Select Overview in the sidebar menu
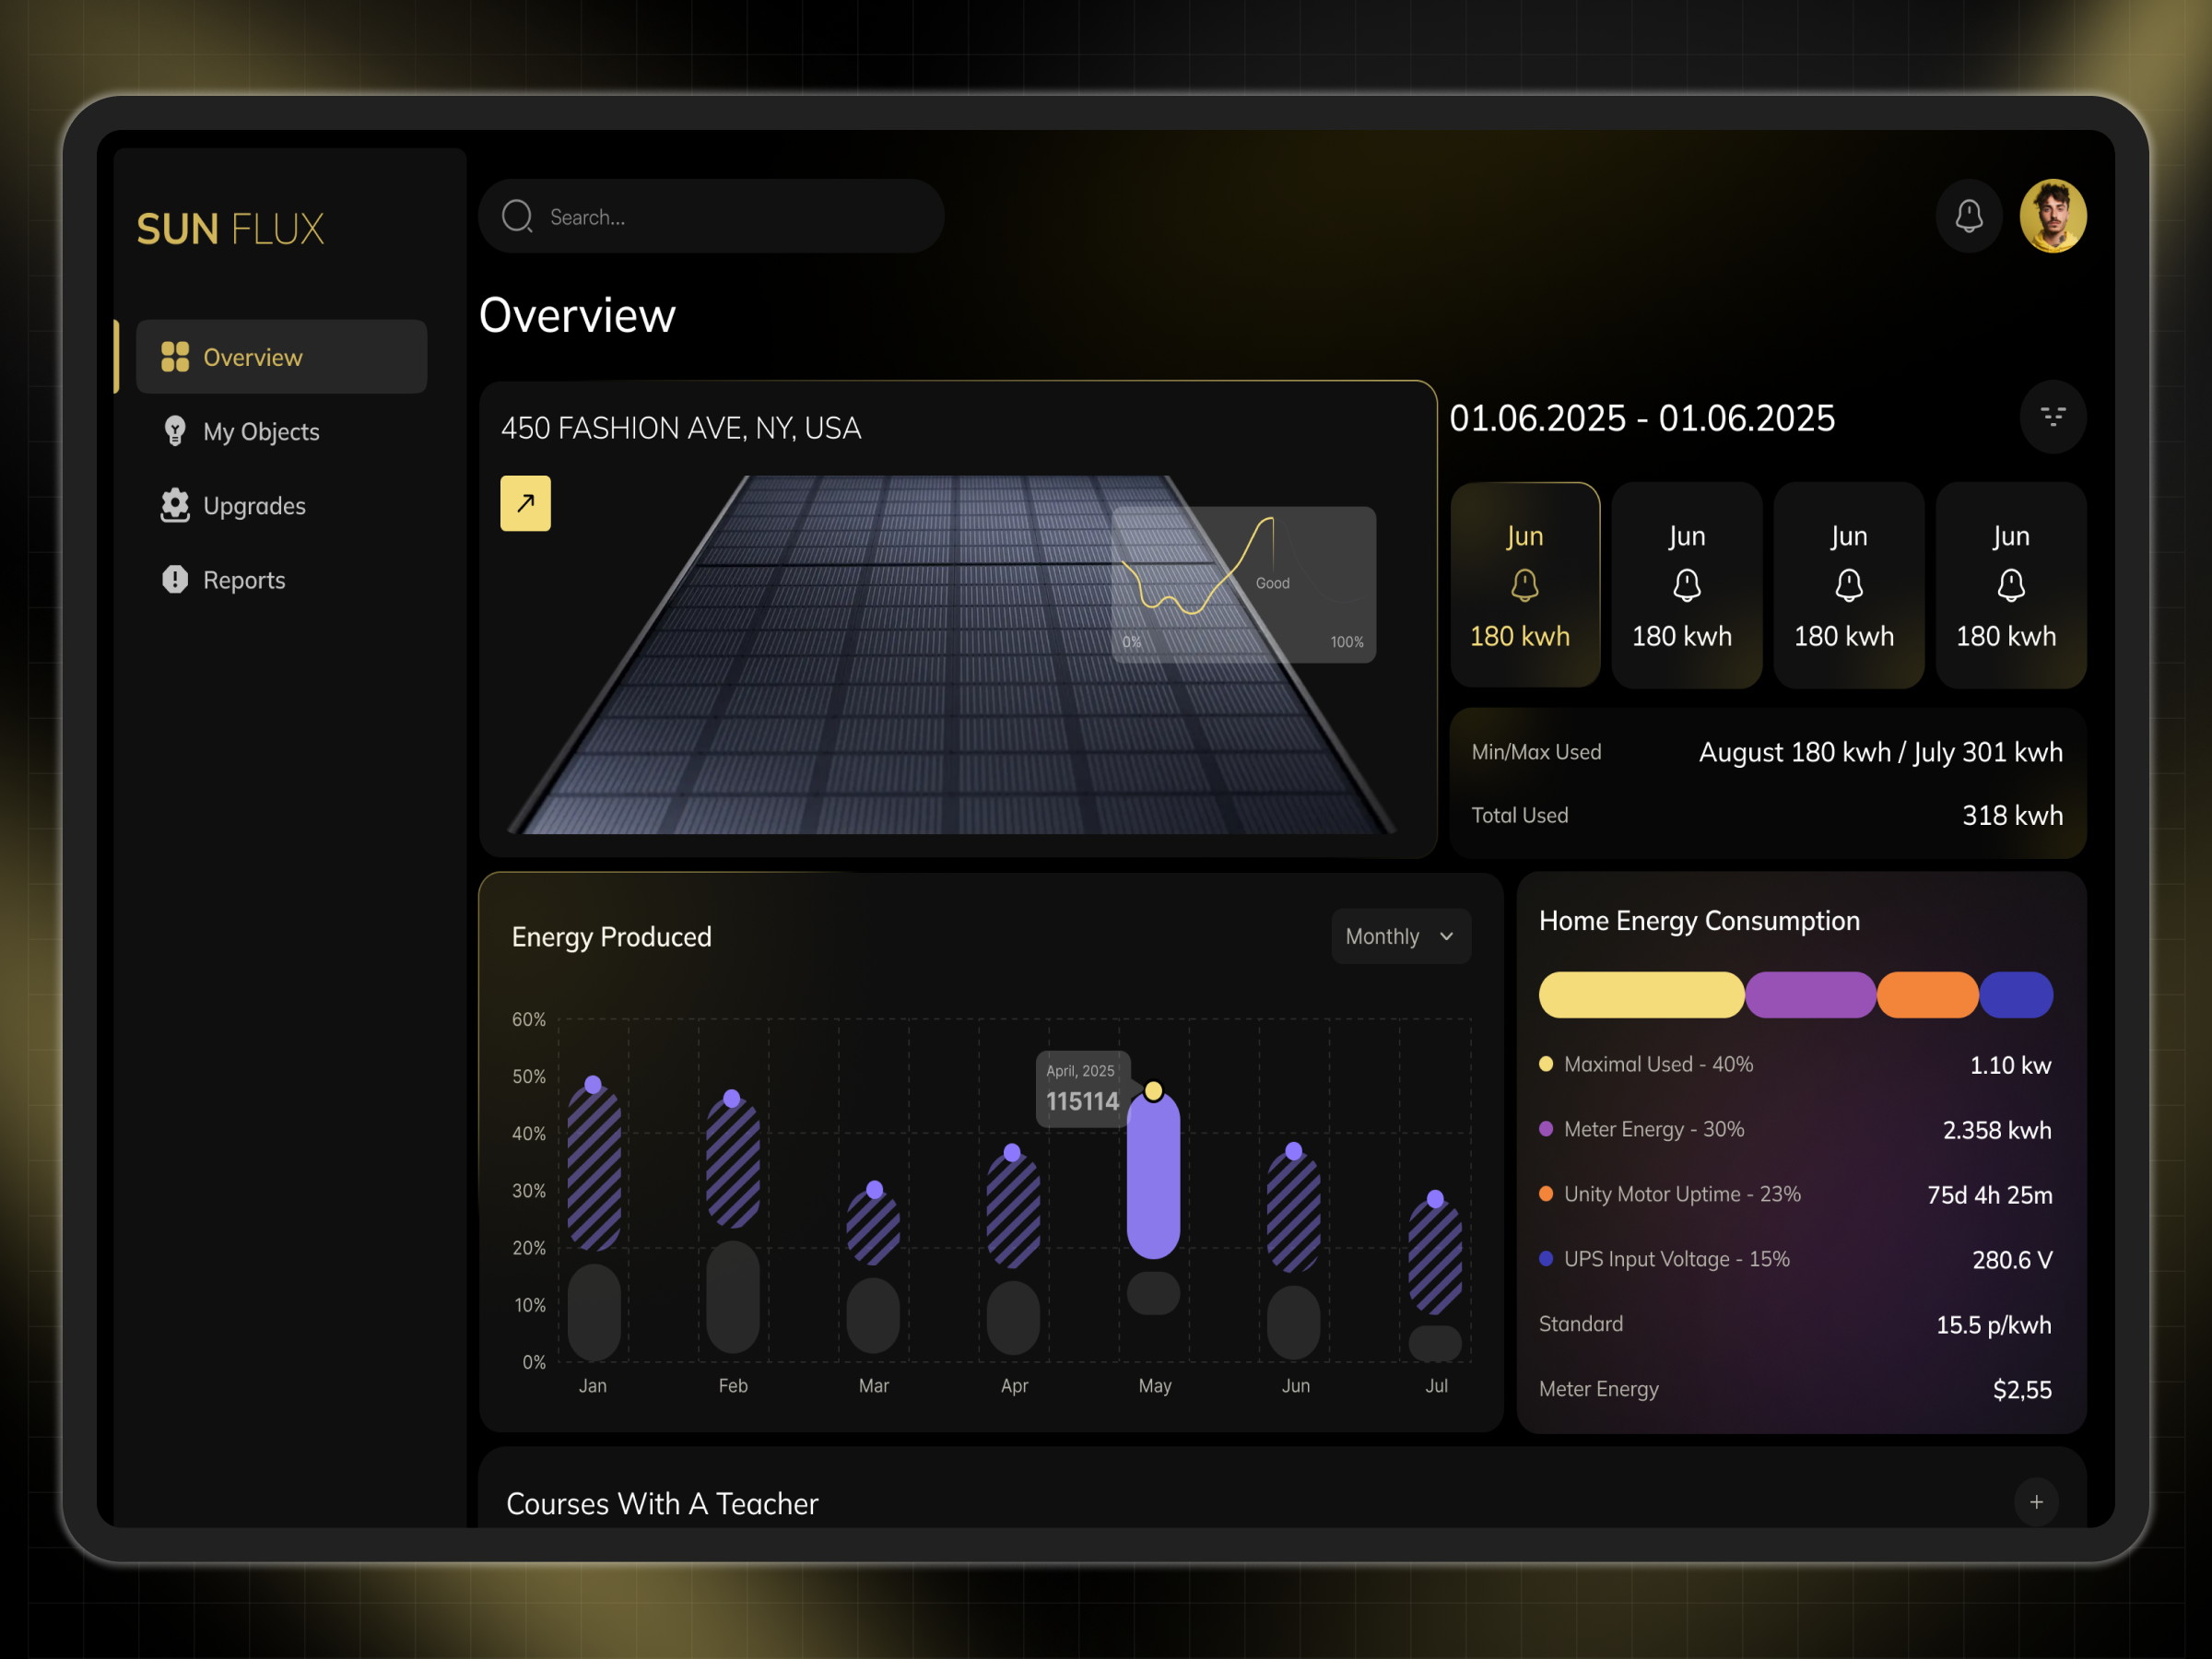The image size is (2212, 1659). 253,356
